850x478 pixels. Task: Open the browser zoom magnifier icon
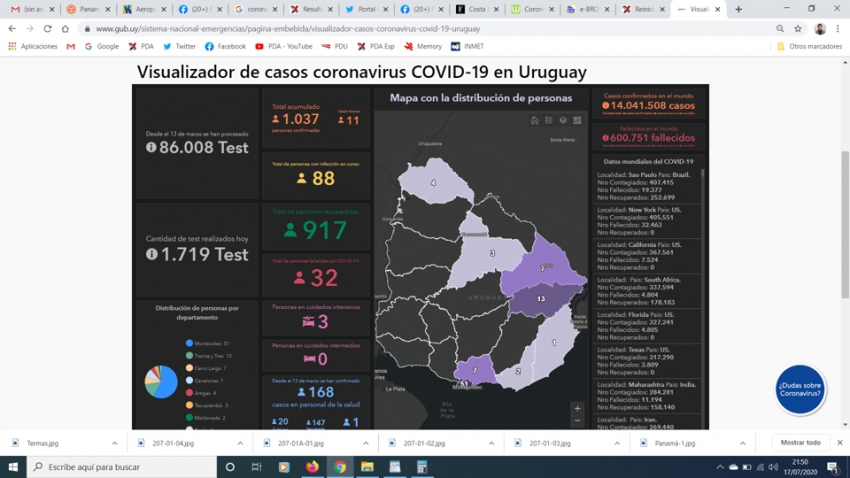click(780, 29)
